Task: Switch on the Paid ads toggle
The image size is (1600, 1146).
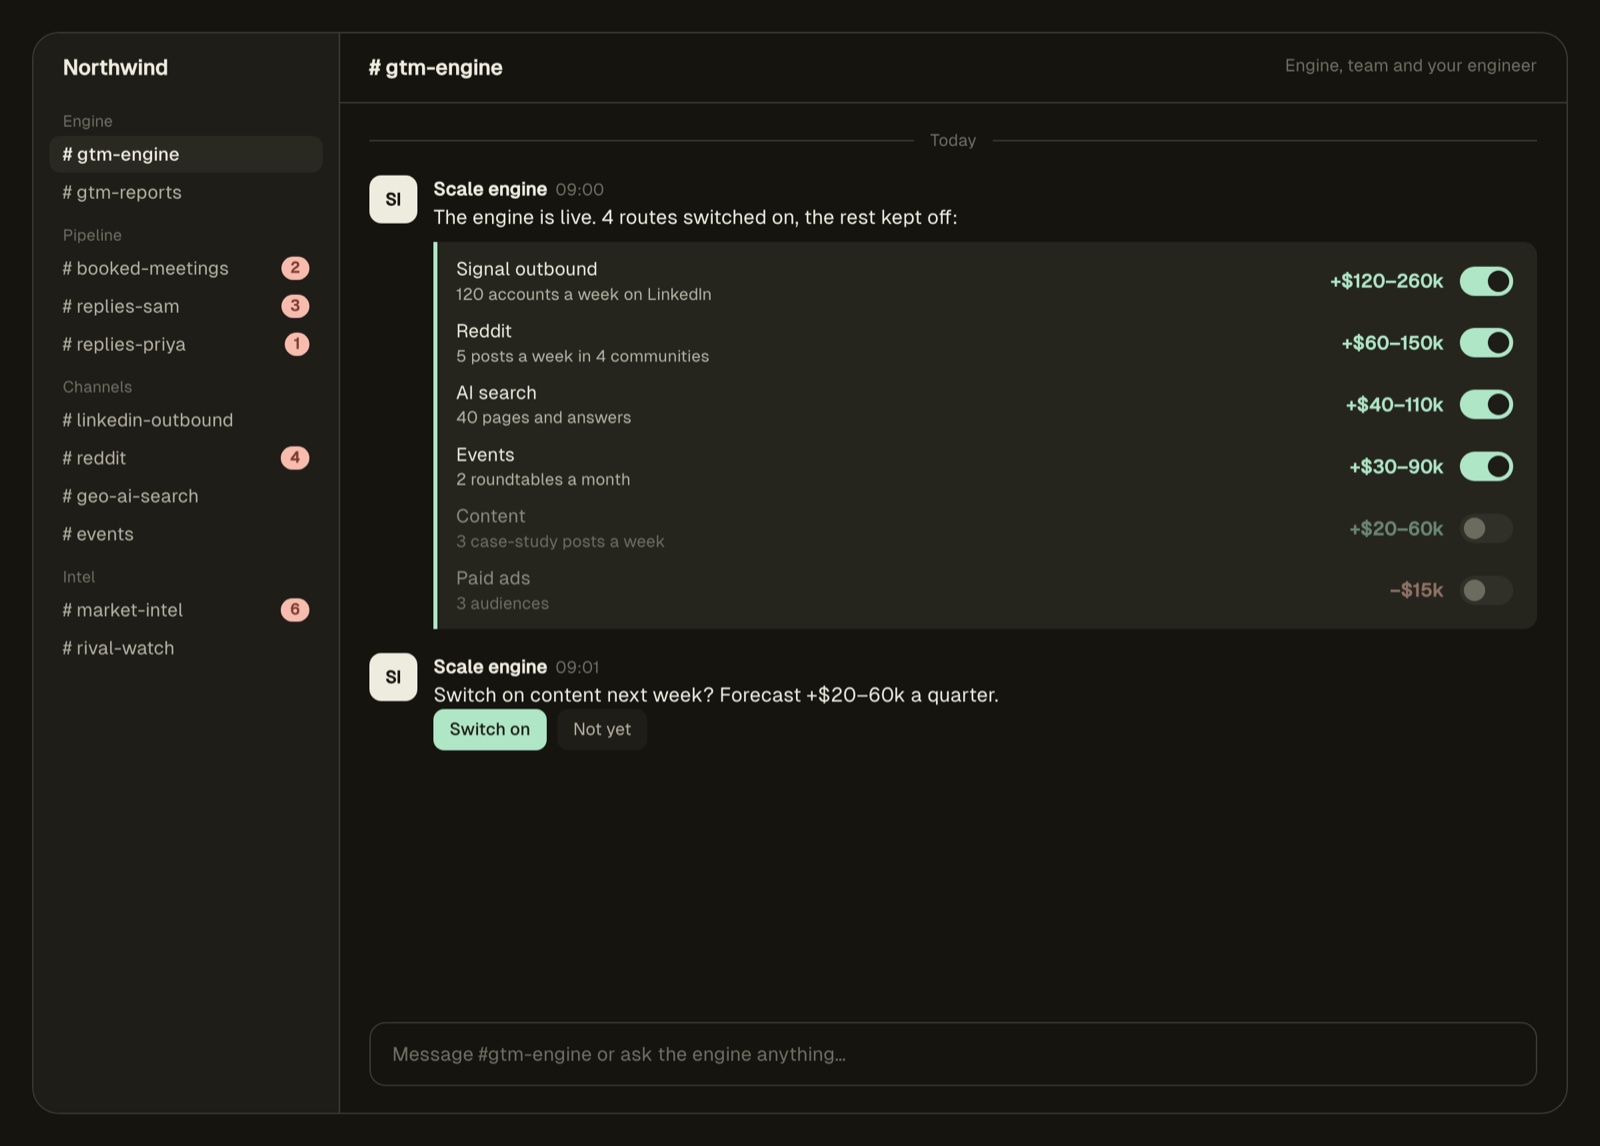Action: [1486, 590]
